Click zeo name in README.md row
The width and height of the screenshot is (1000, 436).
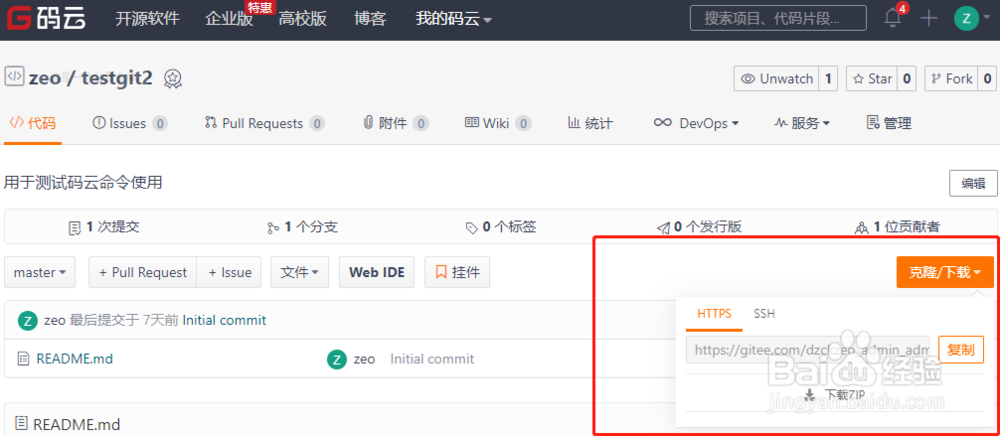tap(364, 359)
